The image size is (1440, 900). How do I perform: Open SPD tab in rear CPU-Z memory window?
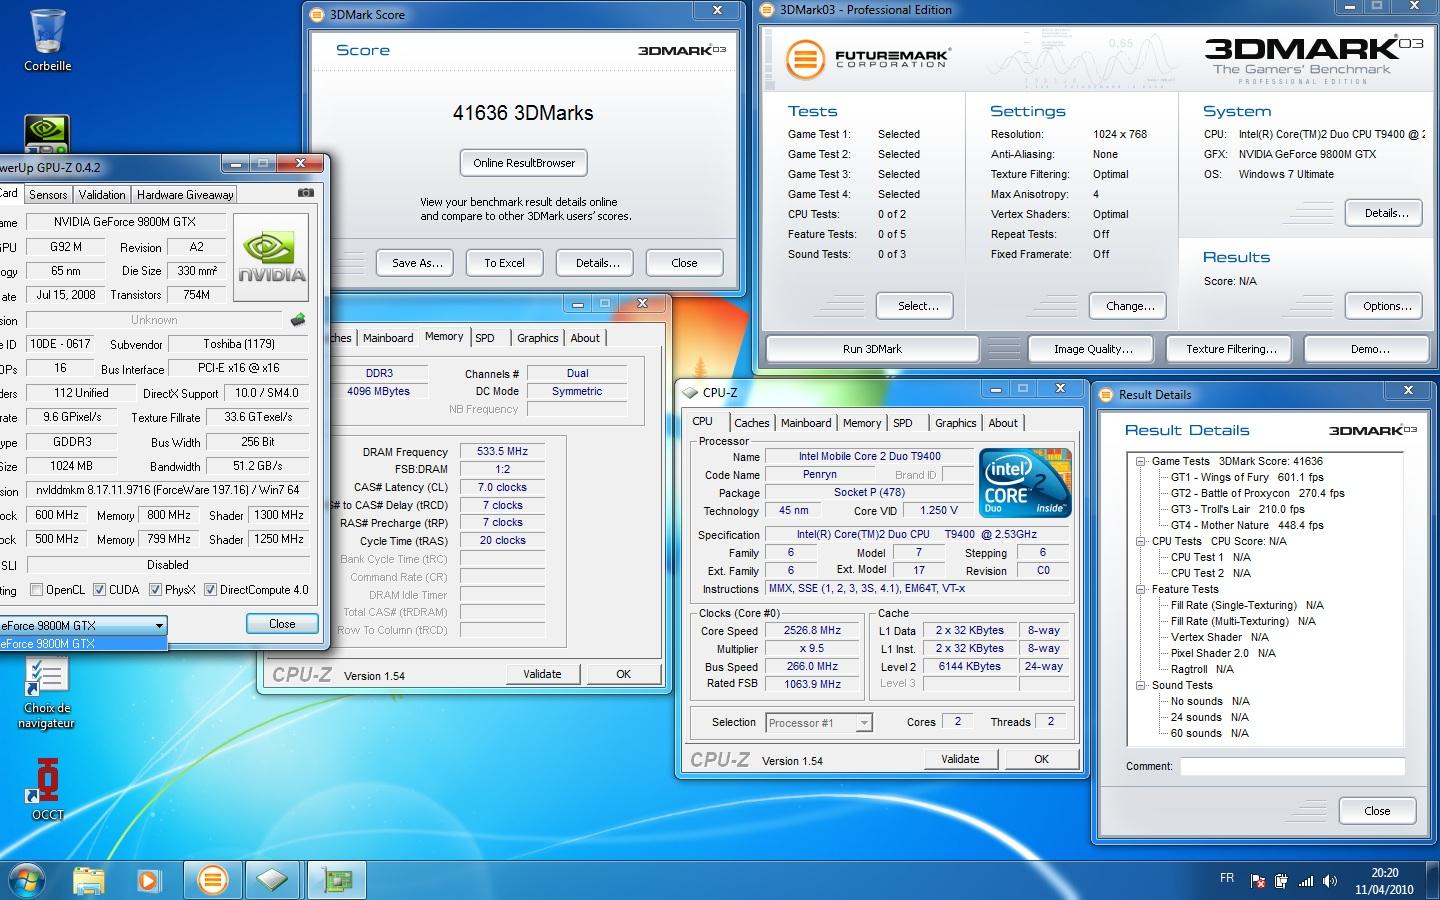click(485, 338)
